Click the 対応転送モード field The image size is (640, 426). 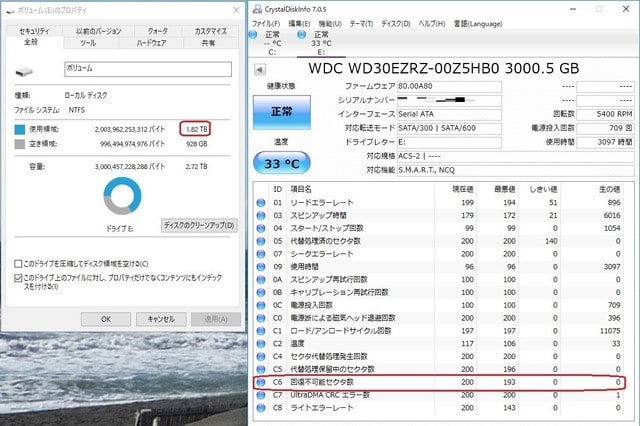coord(449,128)
